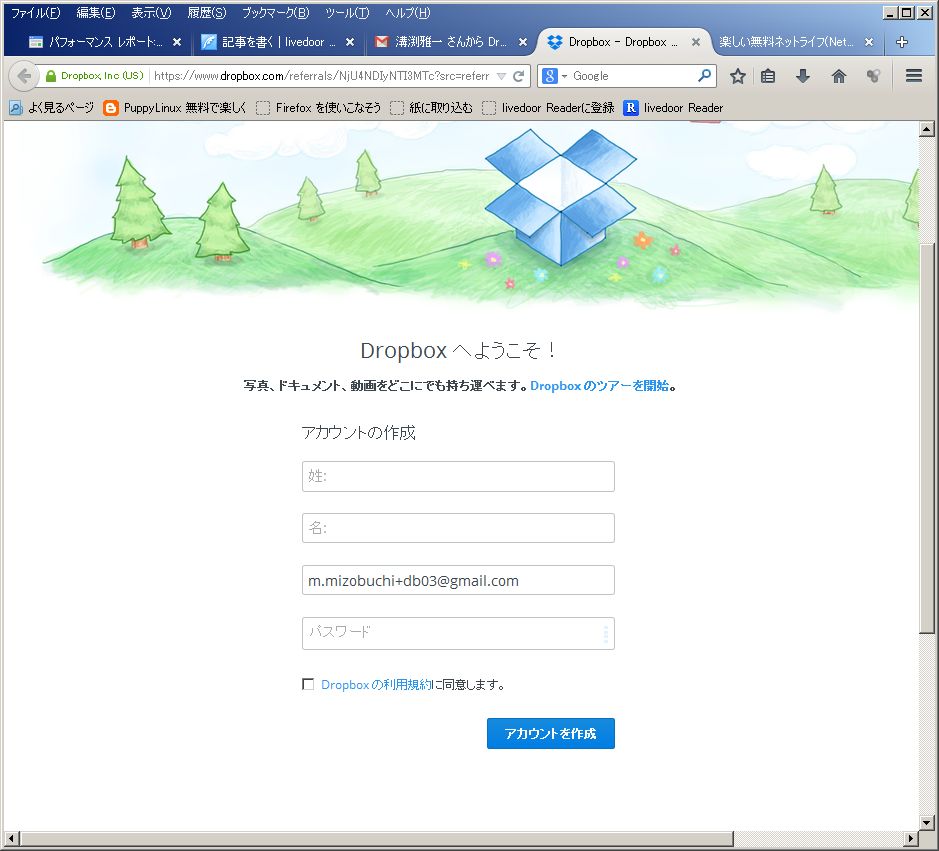Viewport: 939px width, 851px height.
Task: Close the livedoor 記事を書く tab
Action: 350,42
